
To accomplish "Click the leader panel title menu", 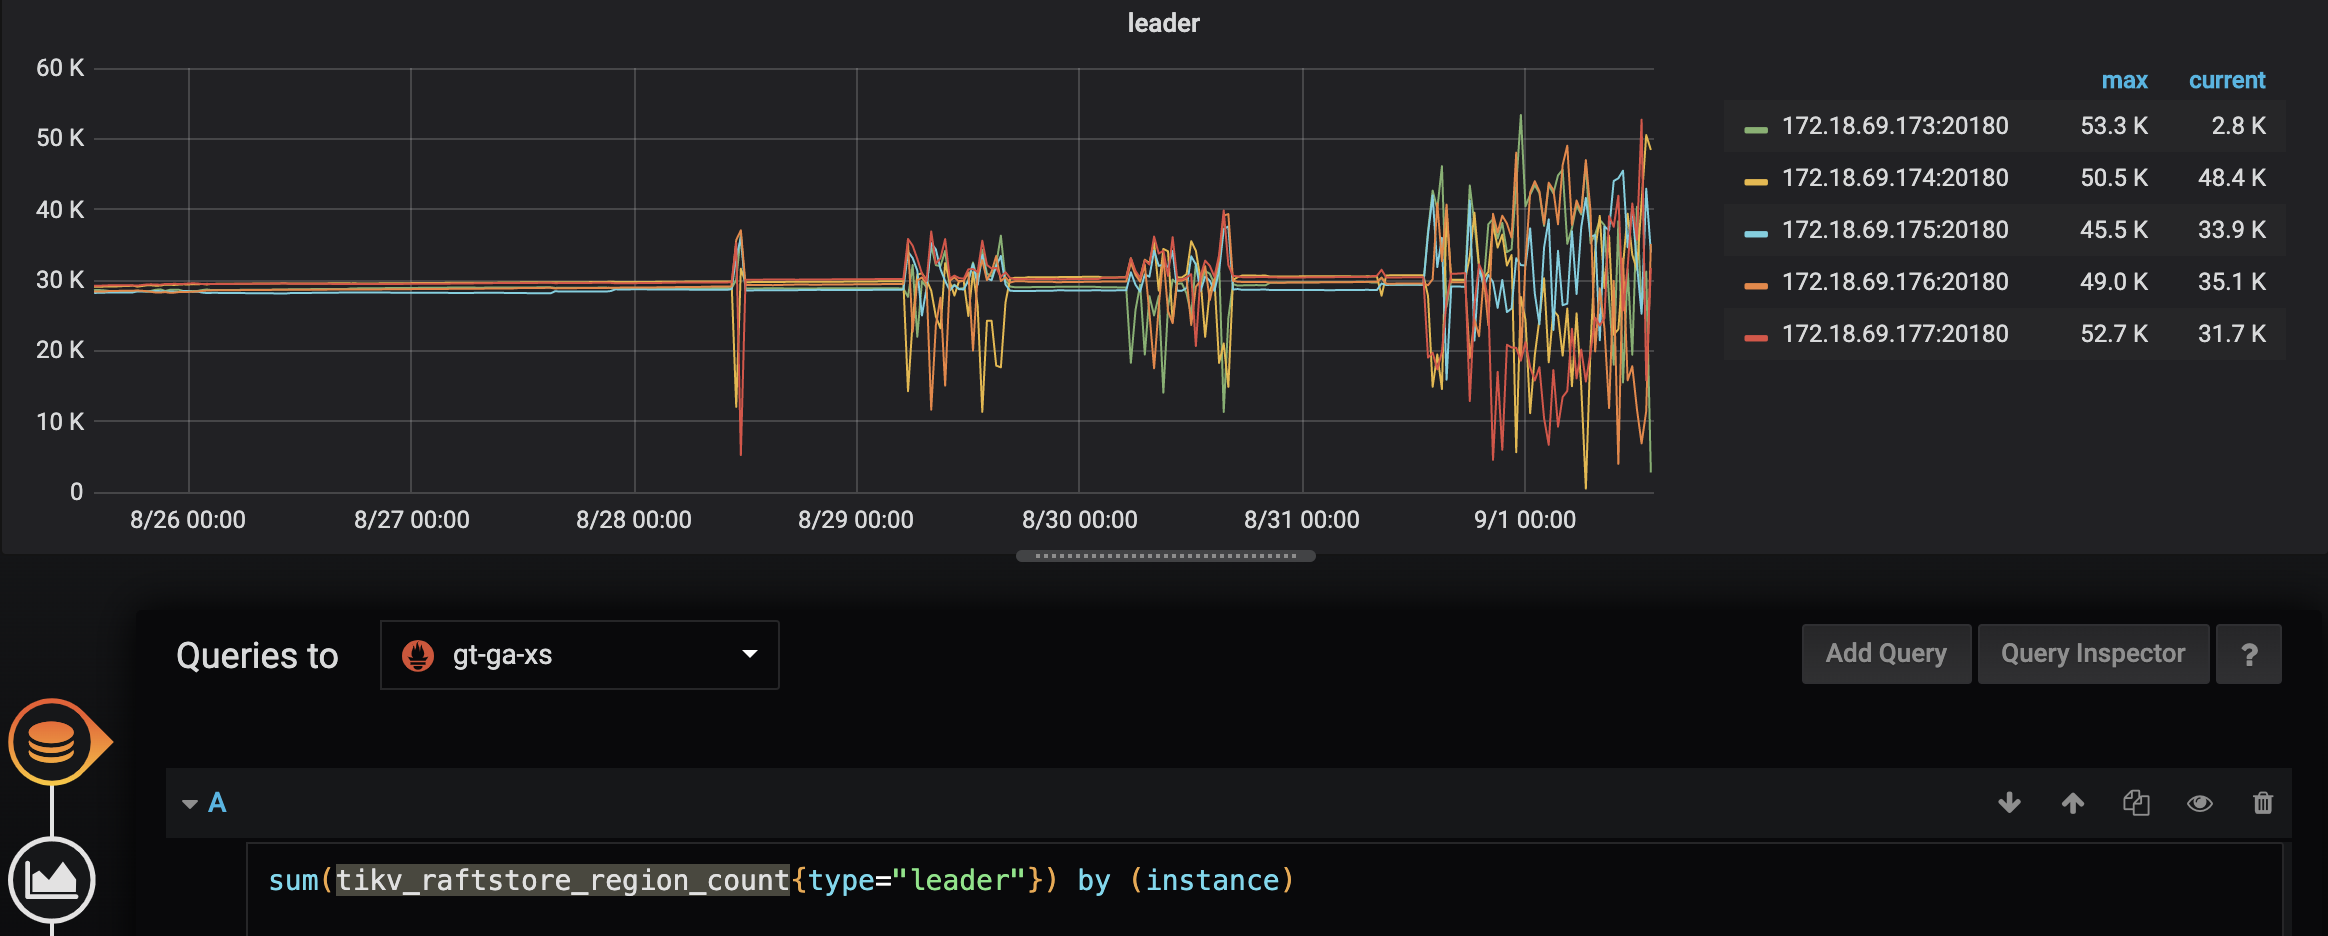I will 1163,23.
